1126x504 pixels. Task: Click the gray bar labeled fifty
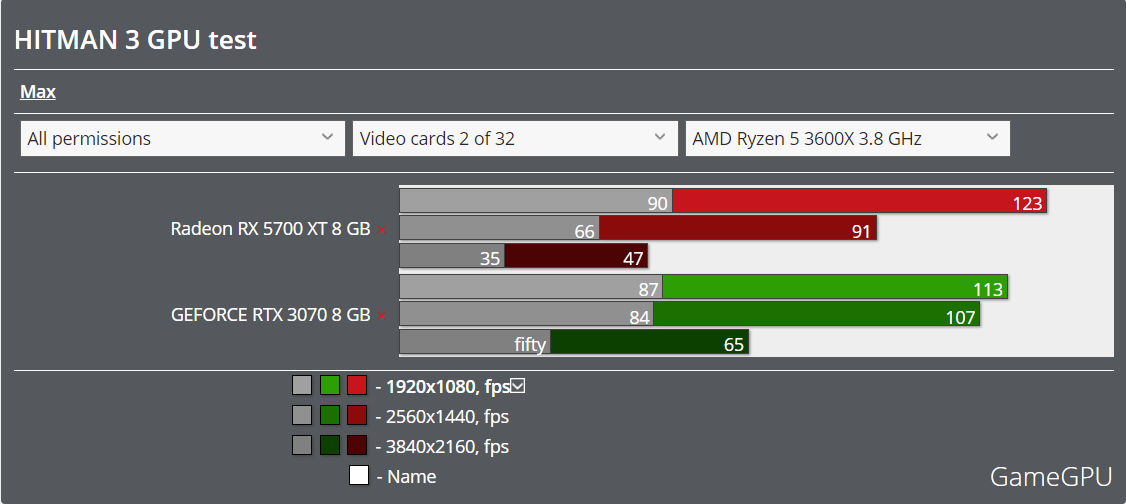(x=475, y=342)
